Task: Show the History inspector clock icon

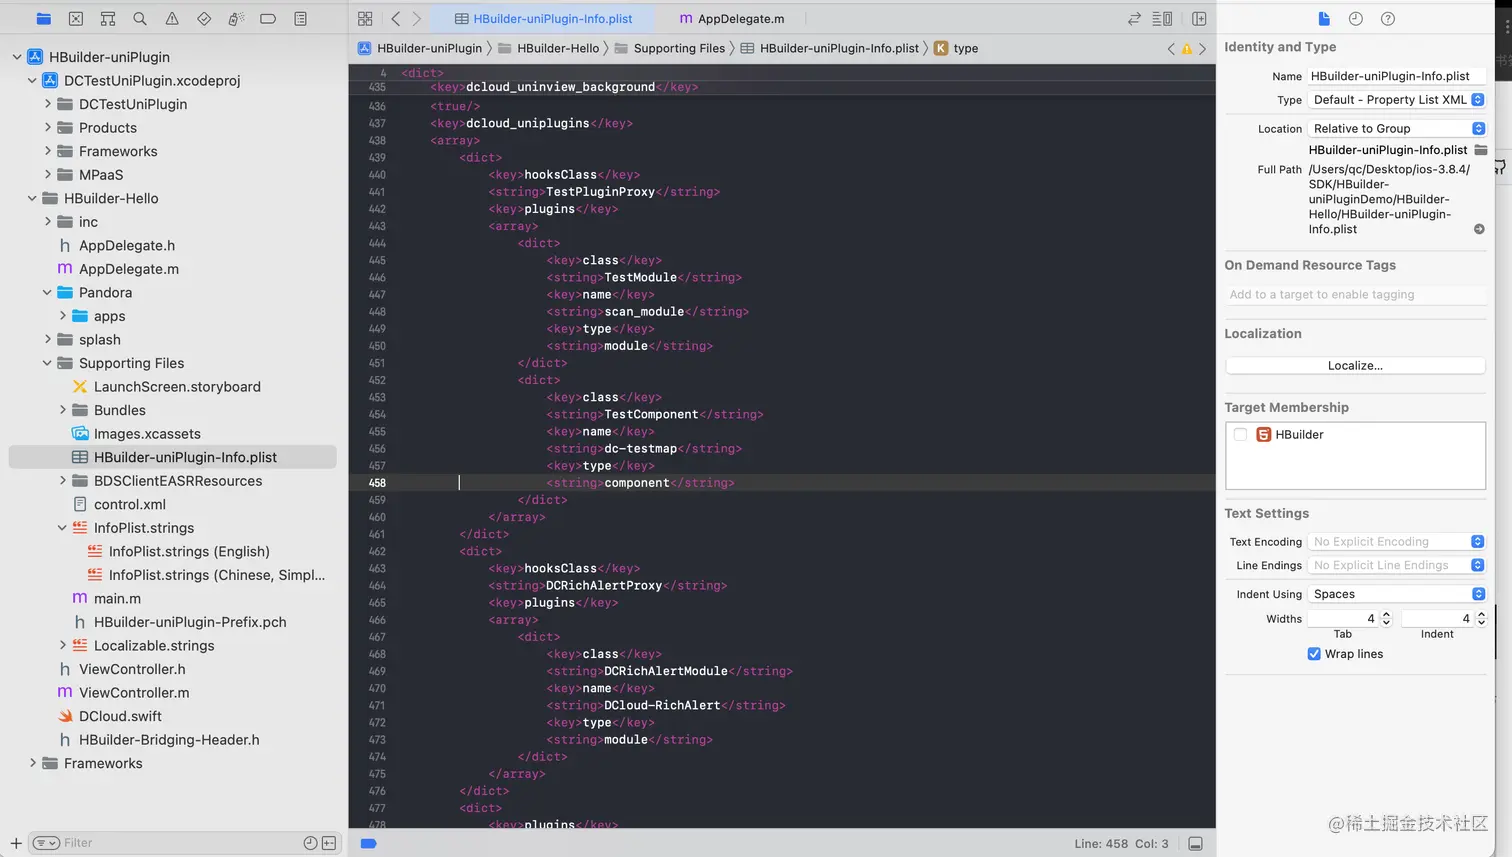Action: pyautogui.click(x=1356, y=18)
